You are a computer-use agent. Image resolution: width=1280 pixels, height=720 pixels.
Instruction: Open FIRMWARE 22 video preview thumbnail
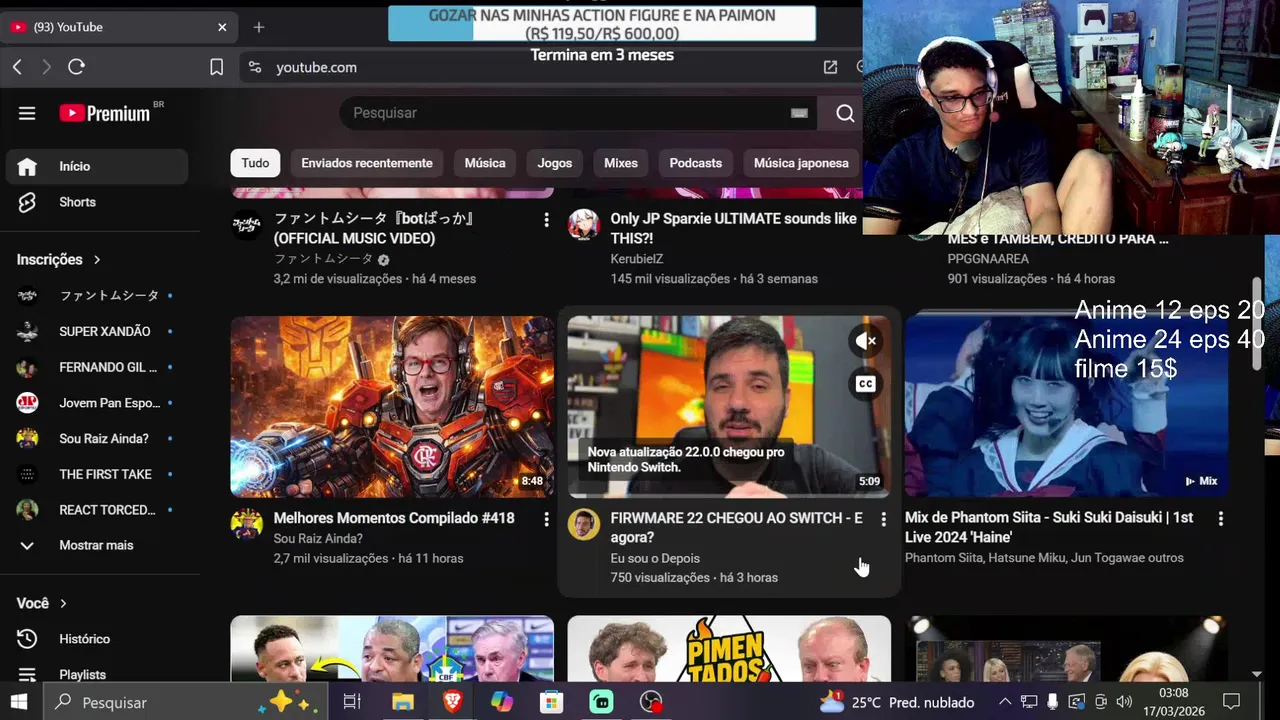(x=729, y=407)
